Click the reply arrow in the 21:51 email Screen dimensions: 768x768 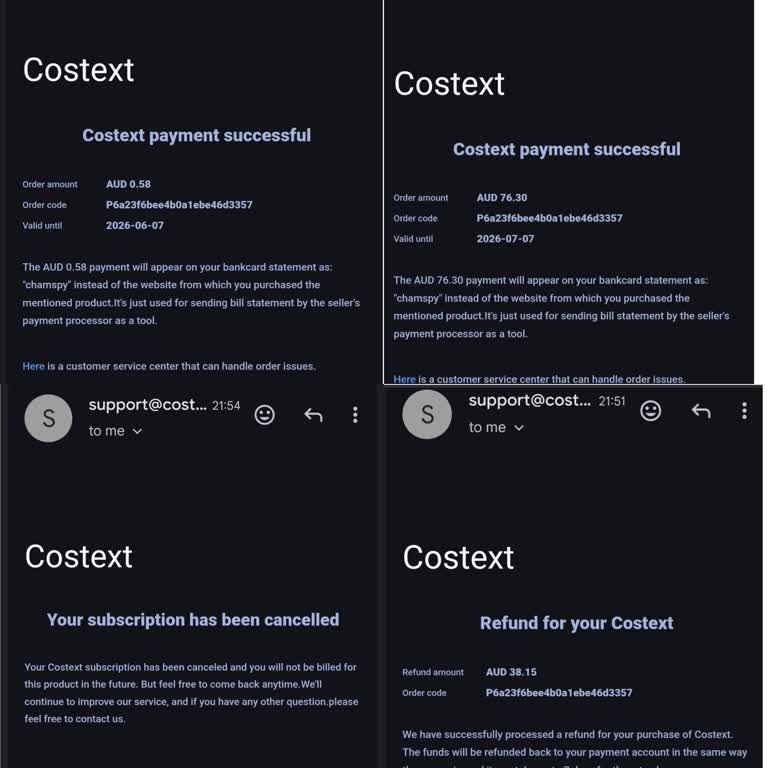coord(700,410)
